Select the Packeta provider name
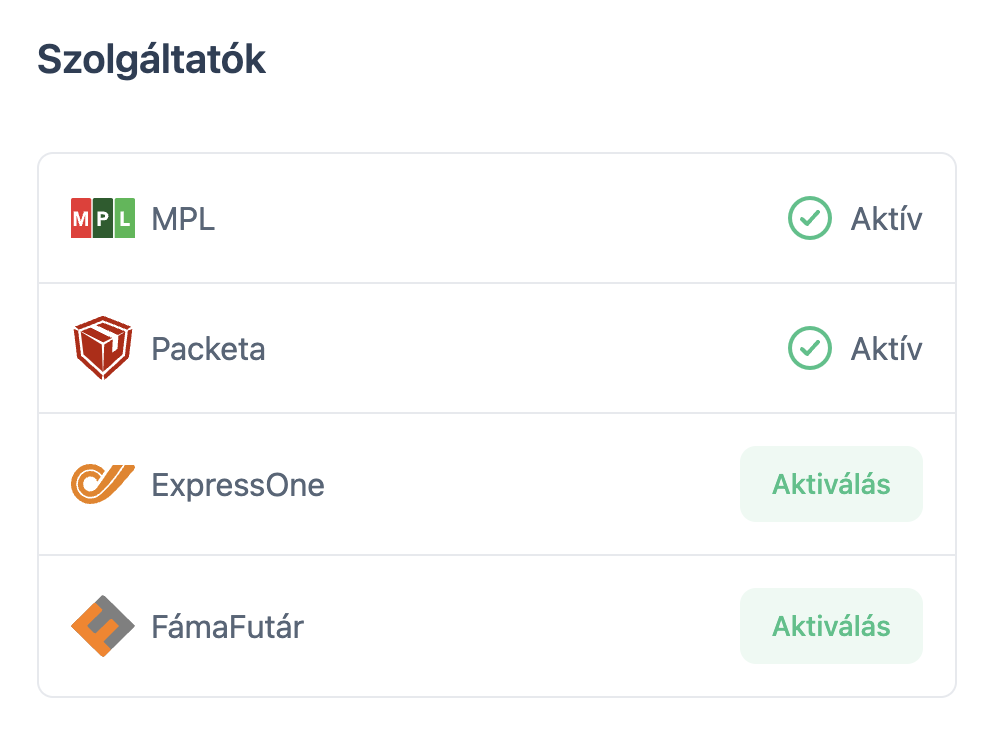Screen dimensions: 1004x738 [208, 349]
